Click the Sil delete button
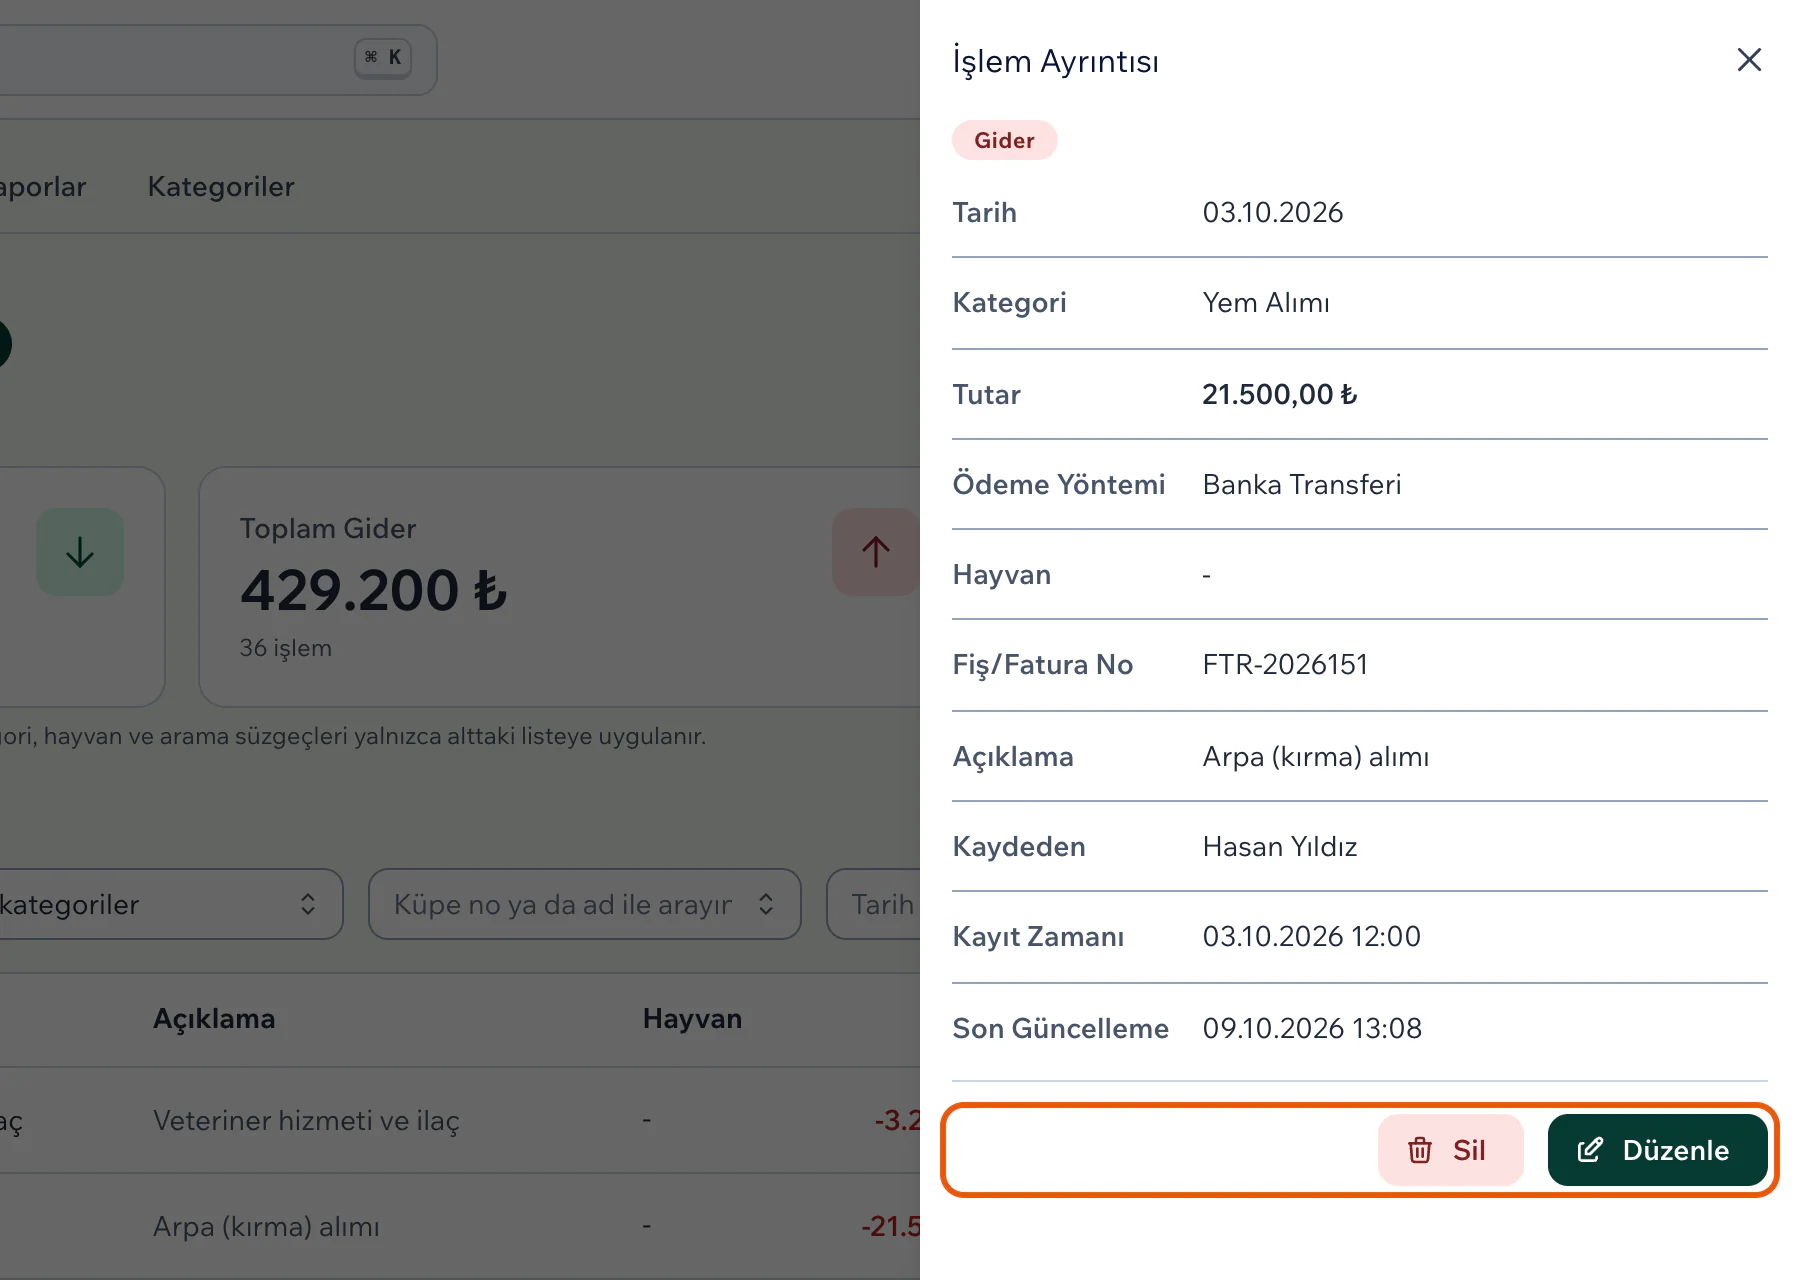This screenshot has height=1280, width=1800. pos(1450,1150)
